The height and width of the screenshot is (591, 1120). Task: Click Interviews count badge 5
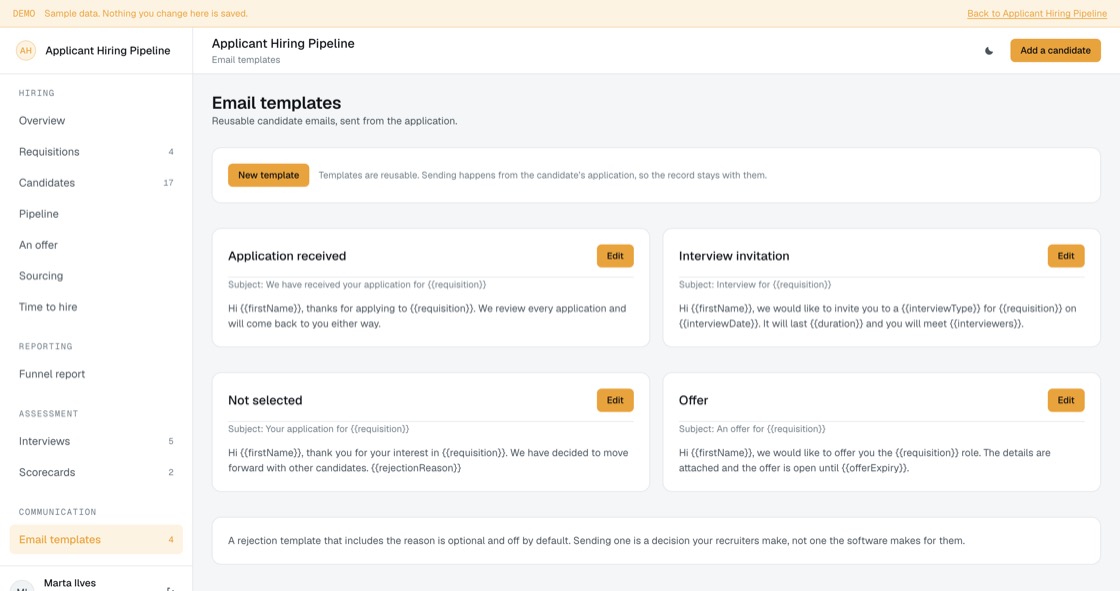coord(171,441)
